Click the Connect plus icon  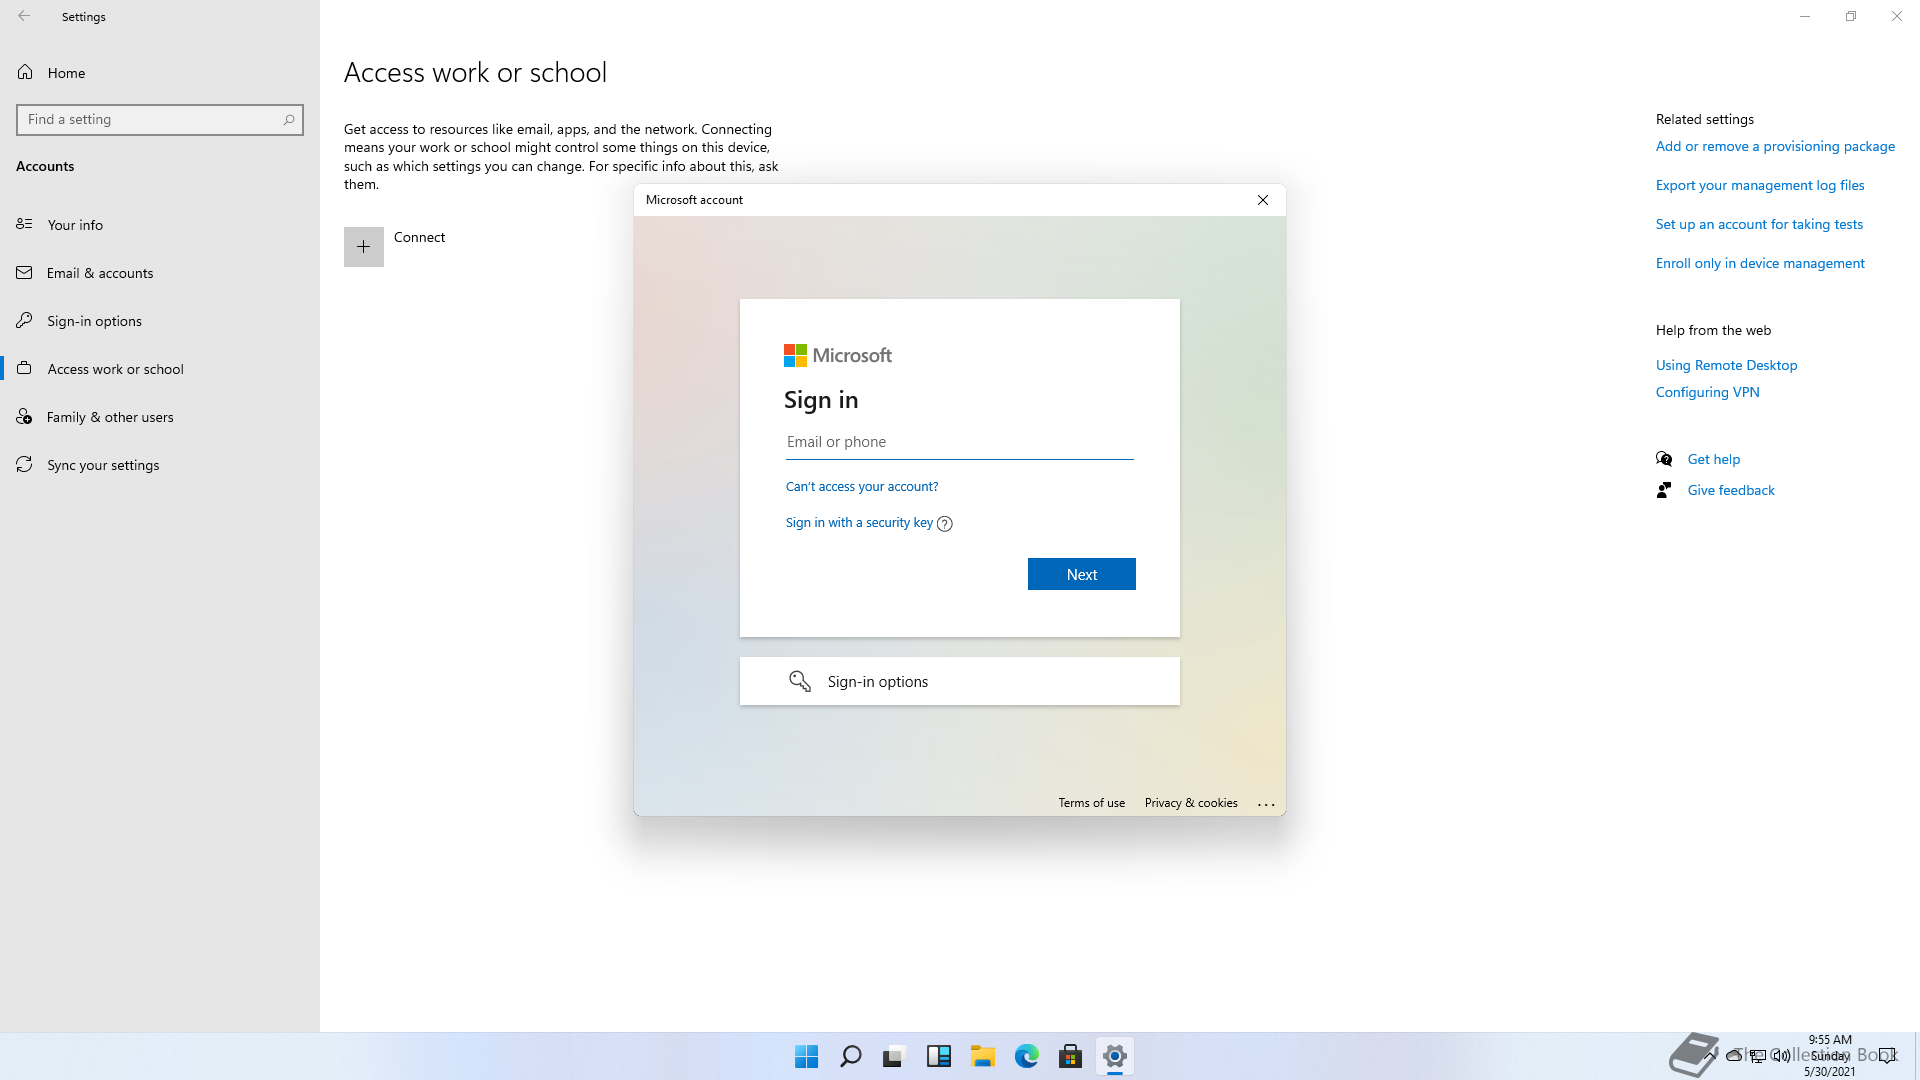pos(363,246)
